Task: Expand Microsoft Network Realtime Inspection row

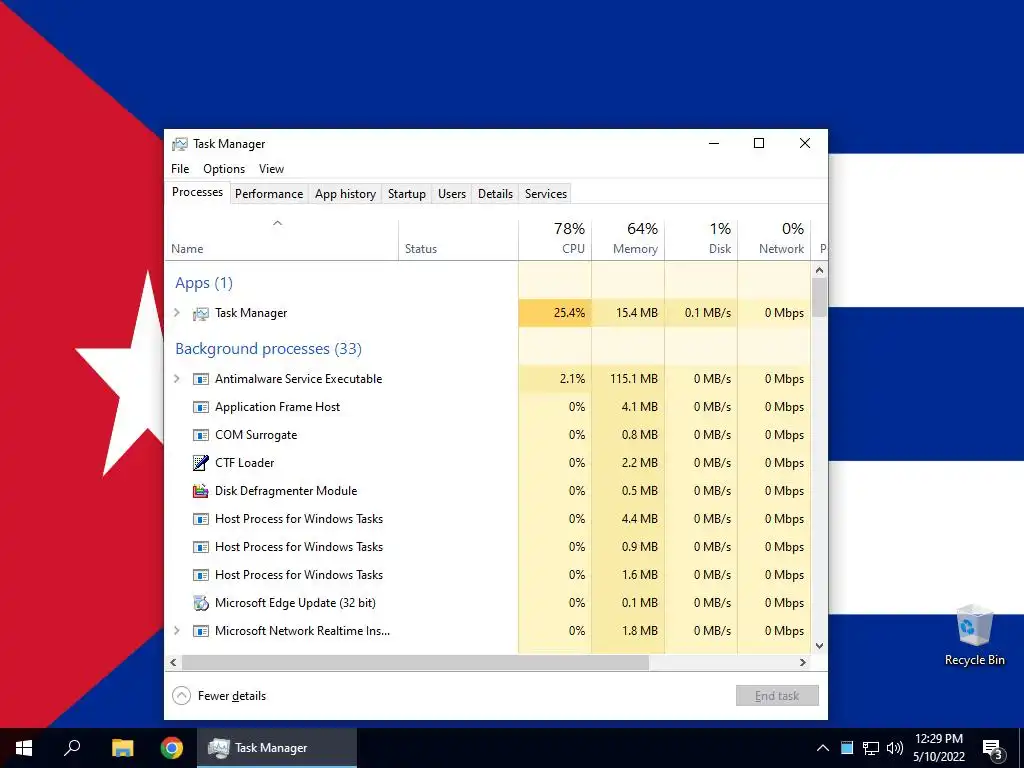Action: click(176, 631)
